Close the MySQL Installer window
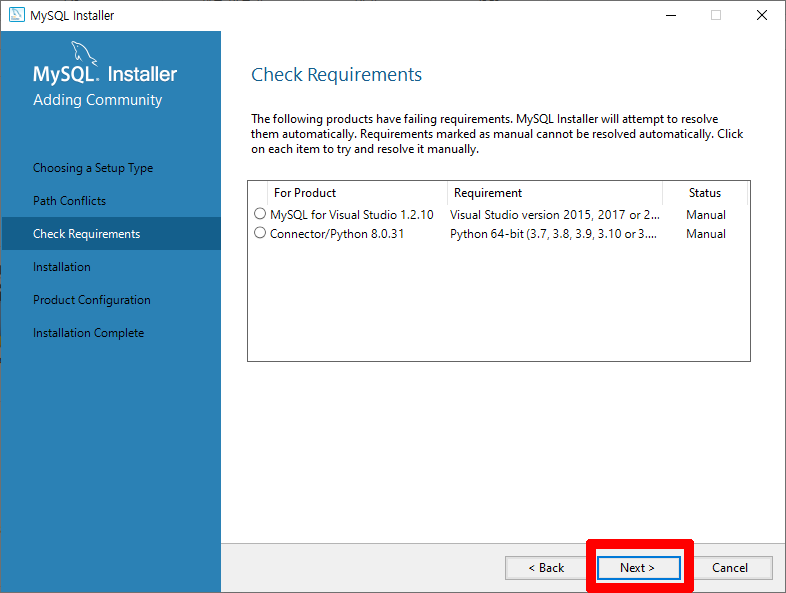 [x=762, y=16]
